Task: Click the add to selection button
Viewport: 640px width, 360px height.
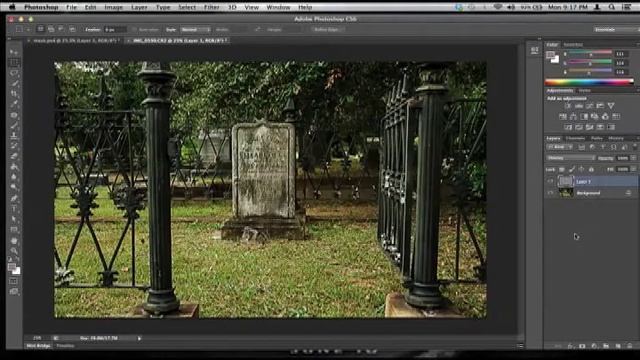Action: (x=51, y=29)
